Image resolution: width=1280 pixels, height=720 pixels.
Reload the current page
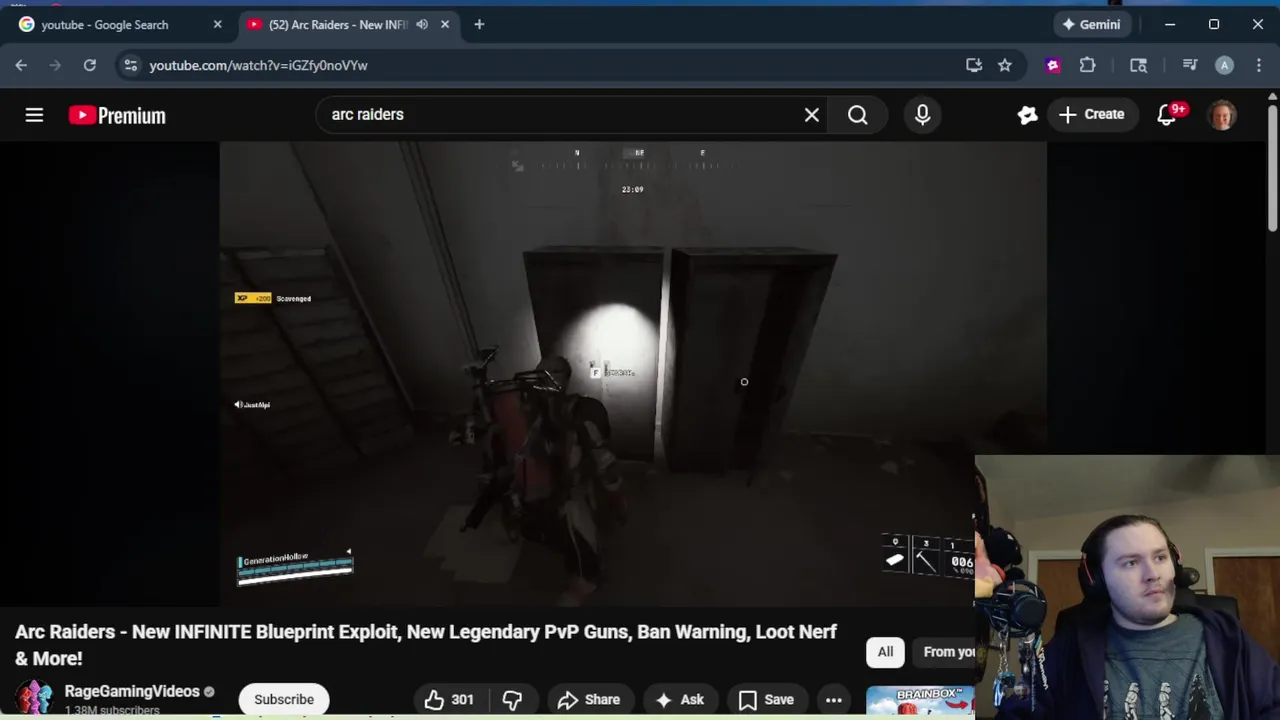click(89, 65)
